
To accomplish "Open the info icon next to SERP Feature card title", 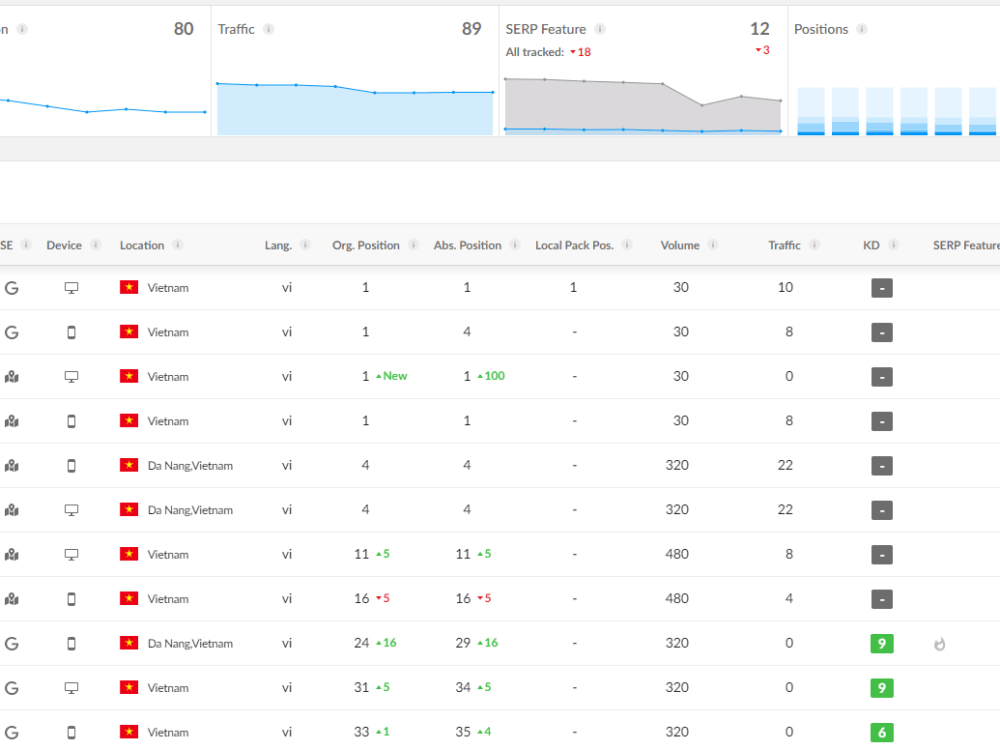I will point(599,29).
